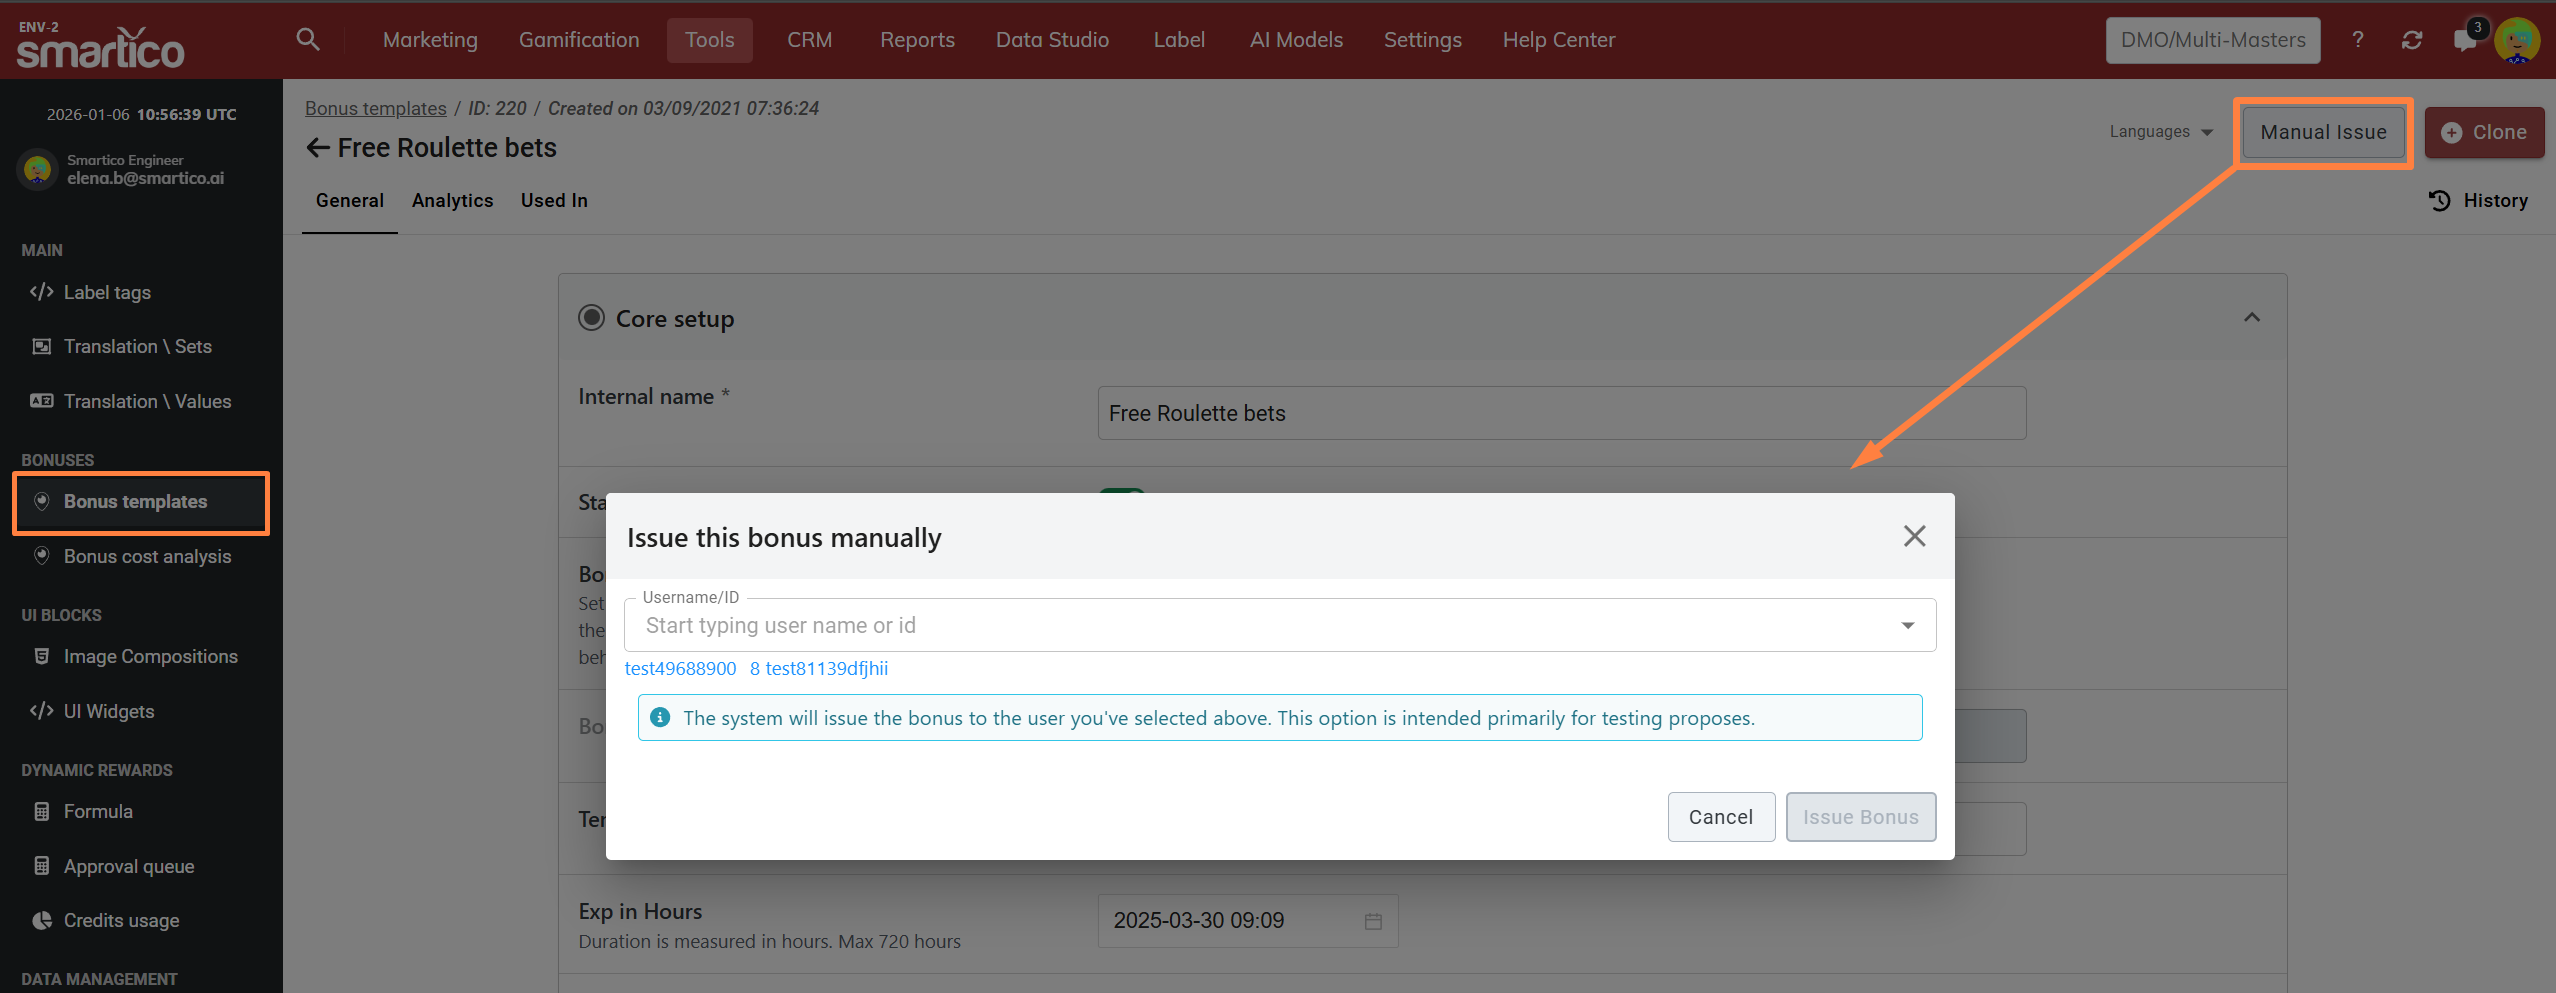The height and width of the screenshot is (993, 2556).
Task: Click the back arrow beside Free Roulette bets
Action: pyautogui.click(x=318, y=148)
